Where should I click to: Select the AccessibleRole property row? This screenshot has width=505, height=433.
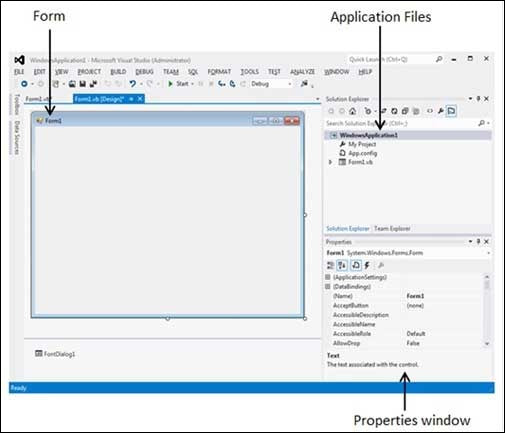(x=404, y=334)
